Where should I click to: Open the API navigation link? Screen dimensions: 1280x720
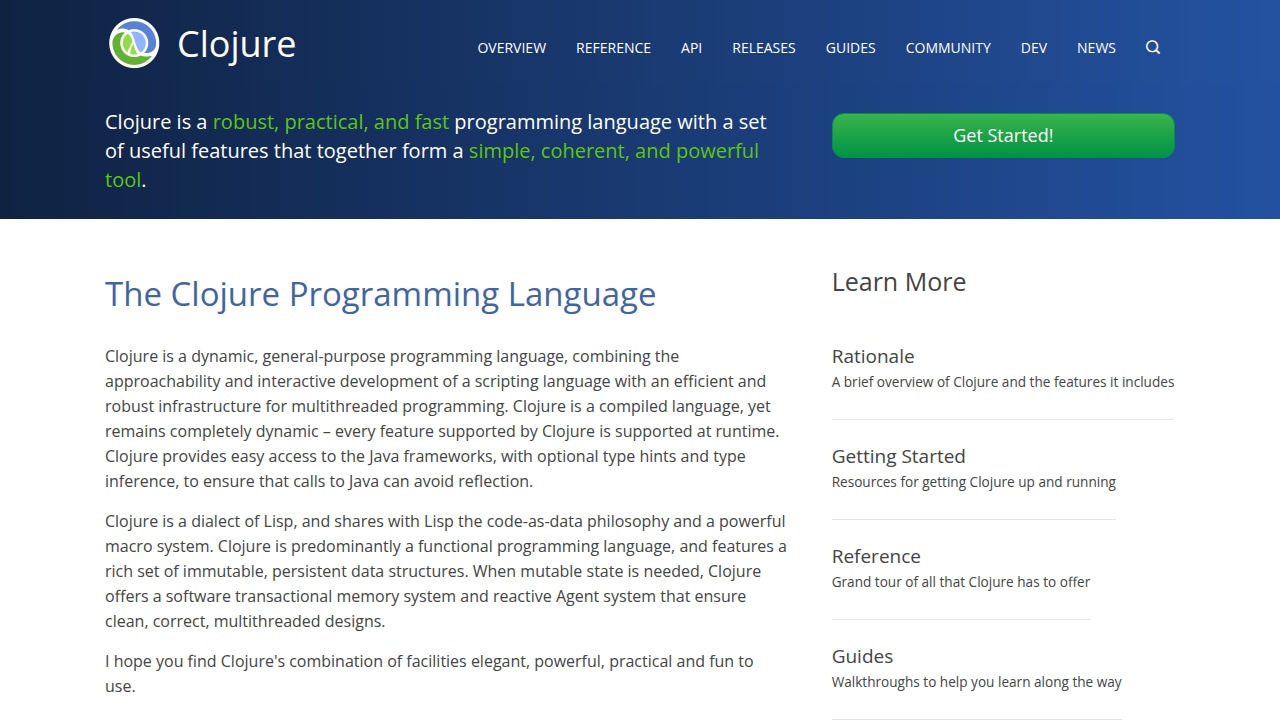pos(691,48)
